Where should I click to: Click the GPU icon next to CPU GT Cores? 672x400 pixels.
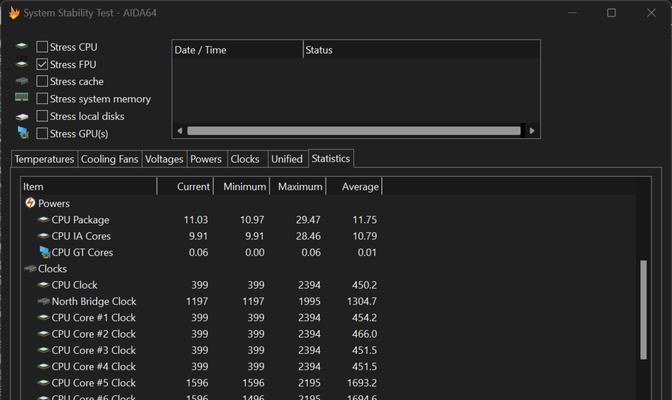(x=45, y=252)
